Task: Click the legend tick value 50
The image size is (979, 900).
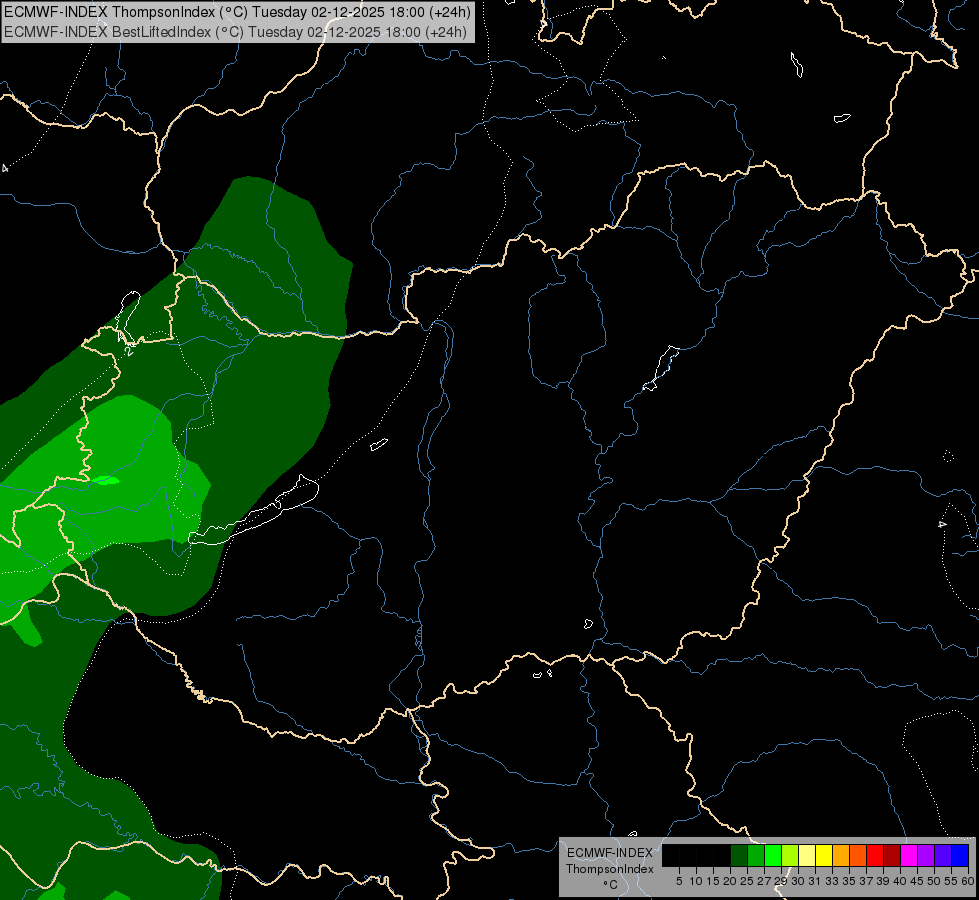Action: 934,881
